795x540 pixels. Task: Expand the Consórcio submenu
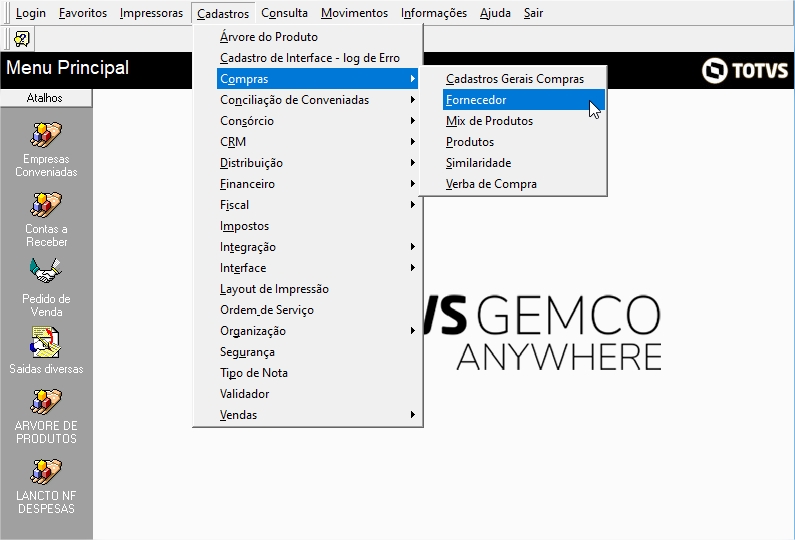pos(317,121)
